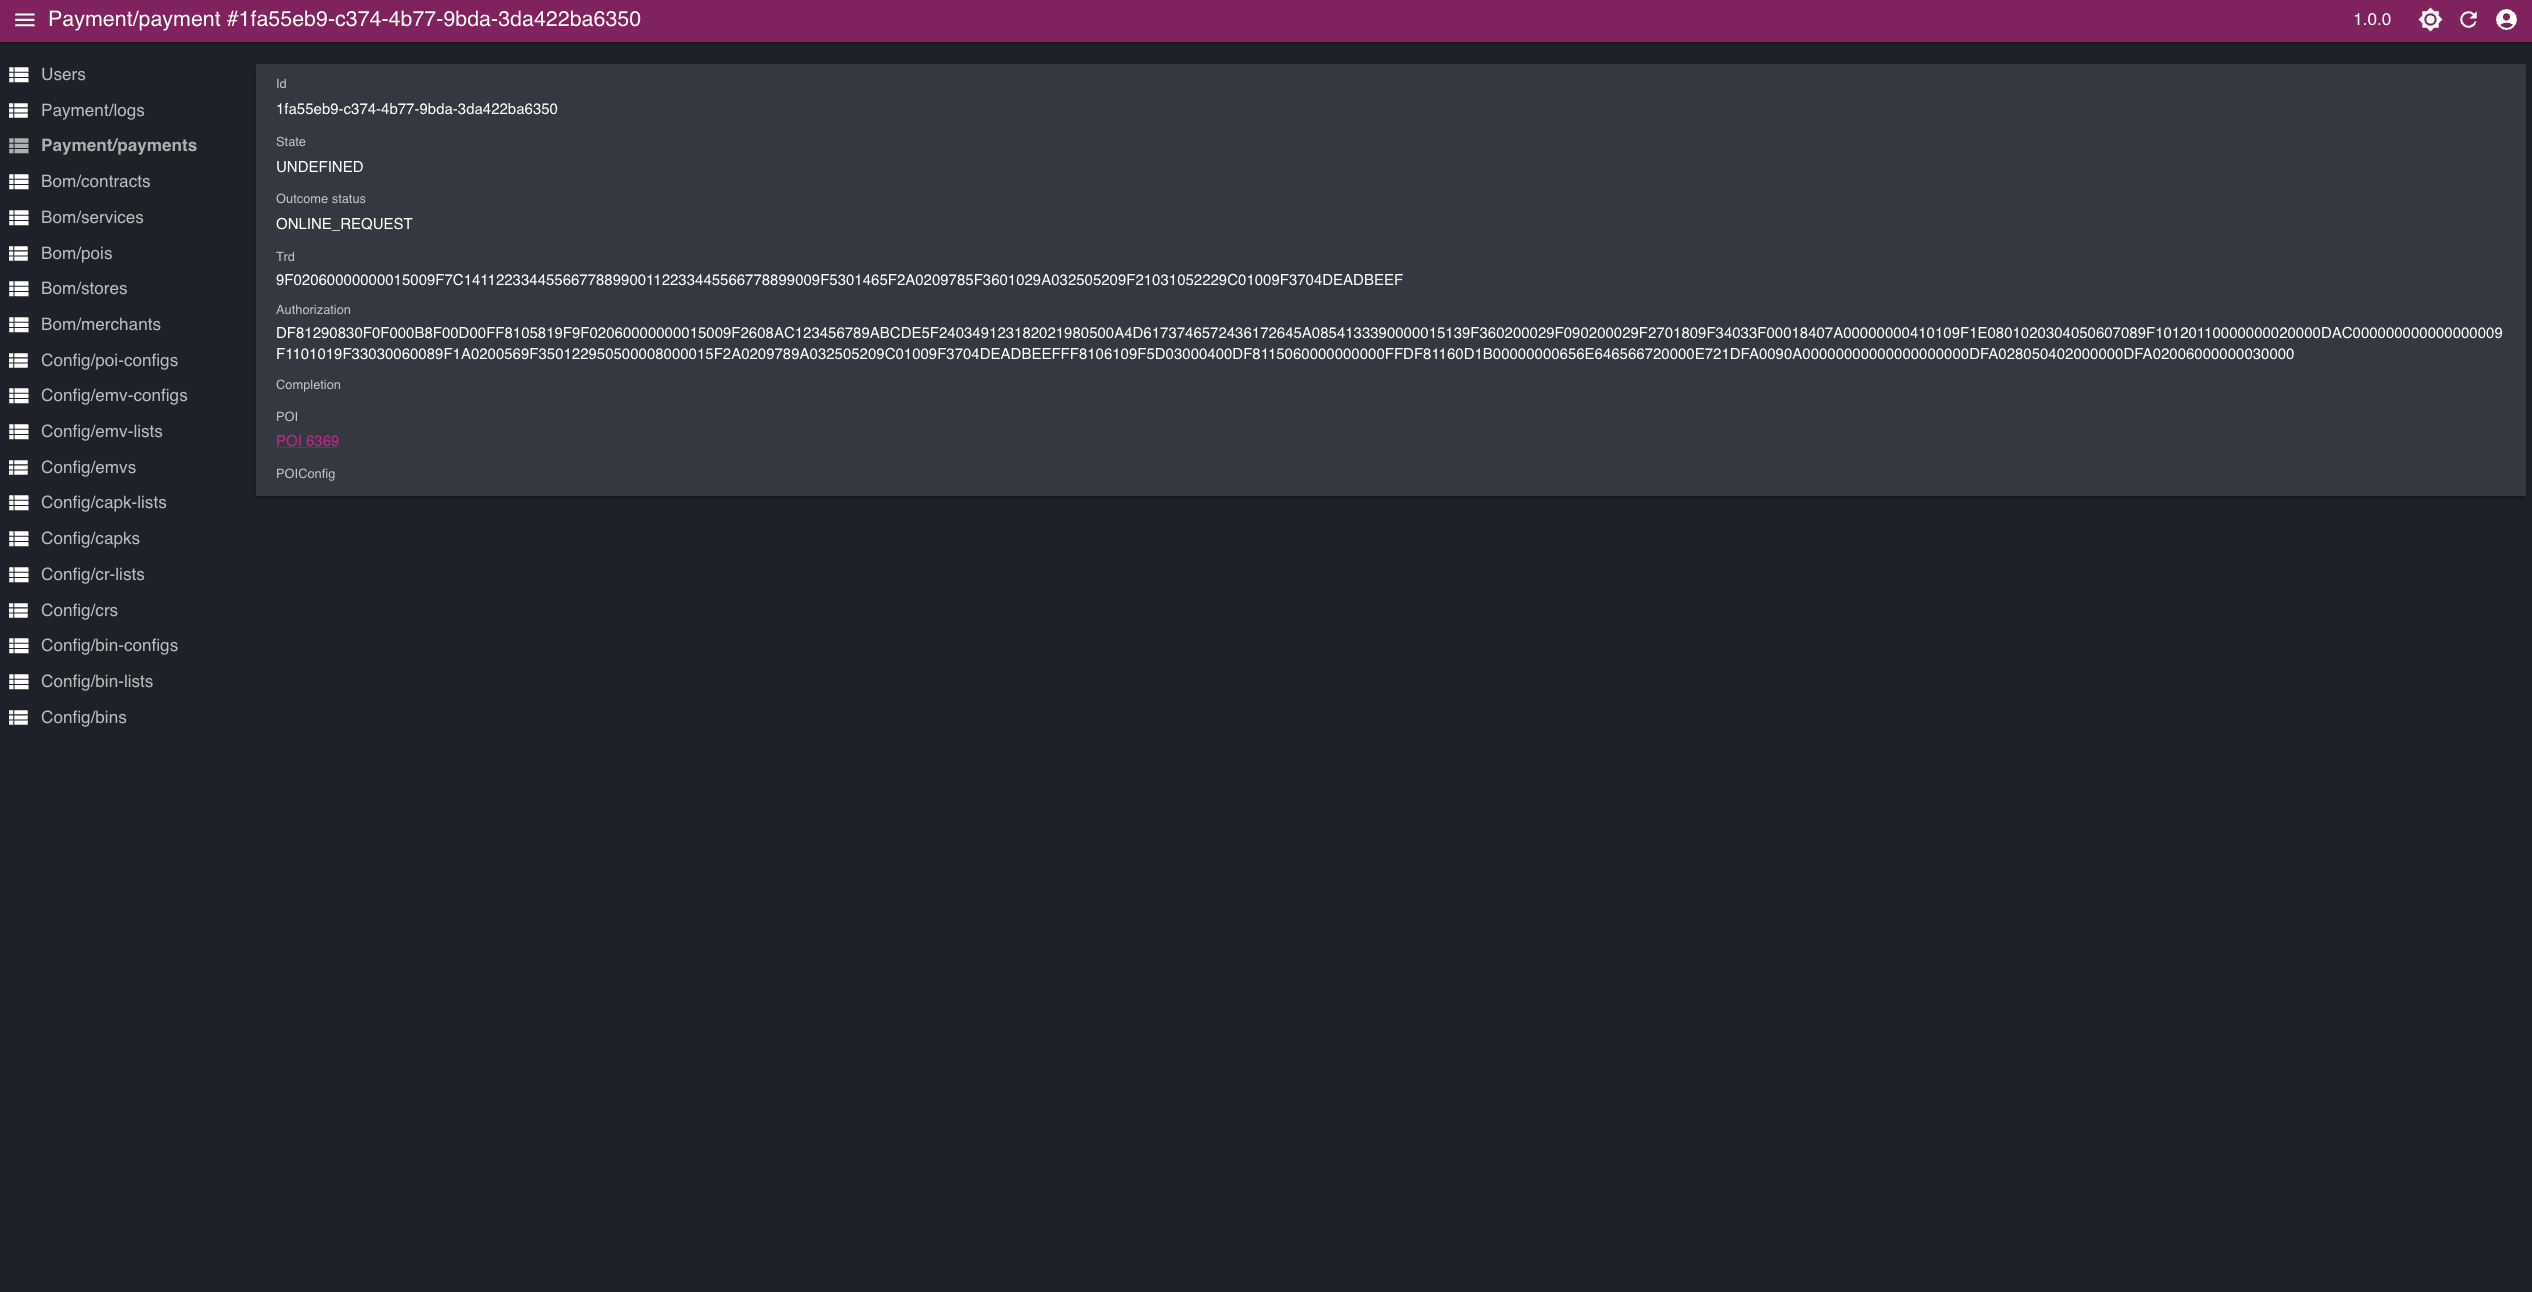The height and width of the screenshot is (1292, 2532).
Task: Open Bom/pois section
Action: 76,253
